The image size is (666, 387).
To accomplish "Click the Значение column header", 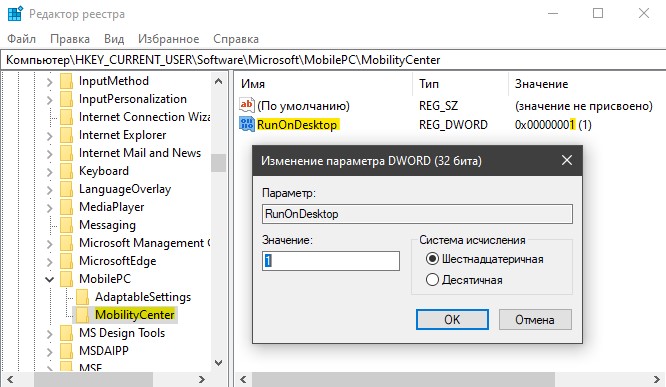I will pyautogui.click(x=587, y=84).
